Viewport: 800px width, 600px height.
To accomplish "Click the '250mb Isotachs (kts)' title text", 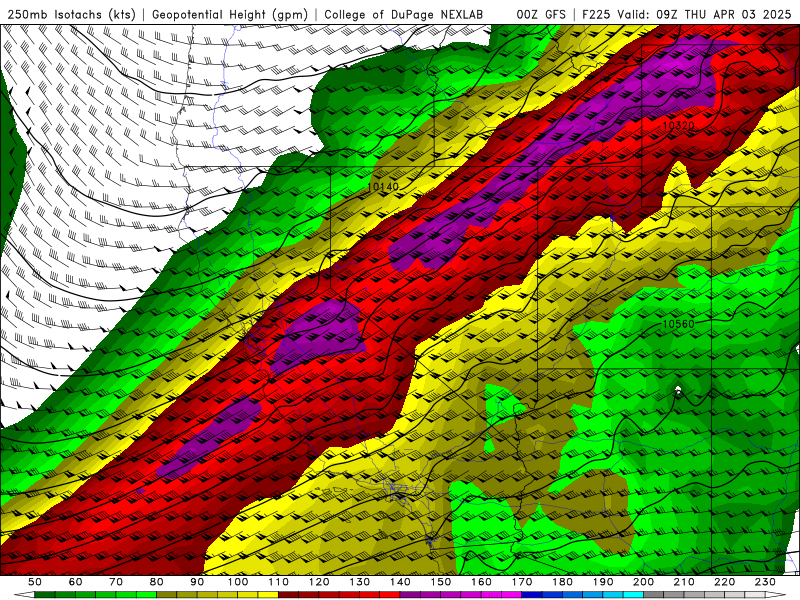I will (x=71, y=15).
